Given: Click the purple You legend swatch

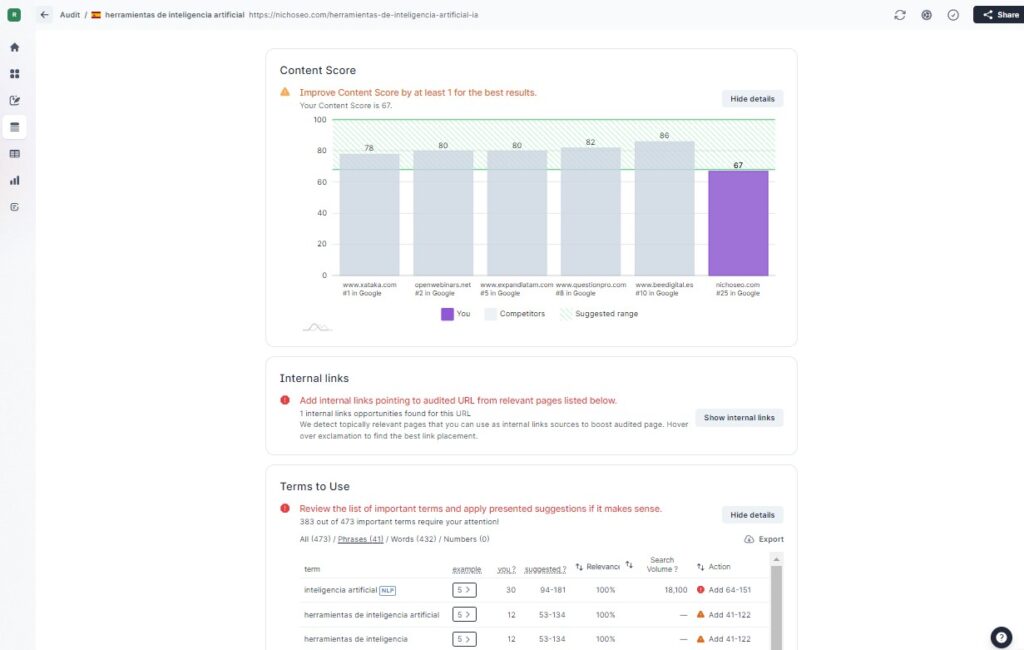Looking at the screenshot, I should tap(447, 314).
